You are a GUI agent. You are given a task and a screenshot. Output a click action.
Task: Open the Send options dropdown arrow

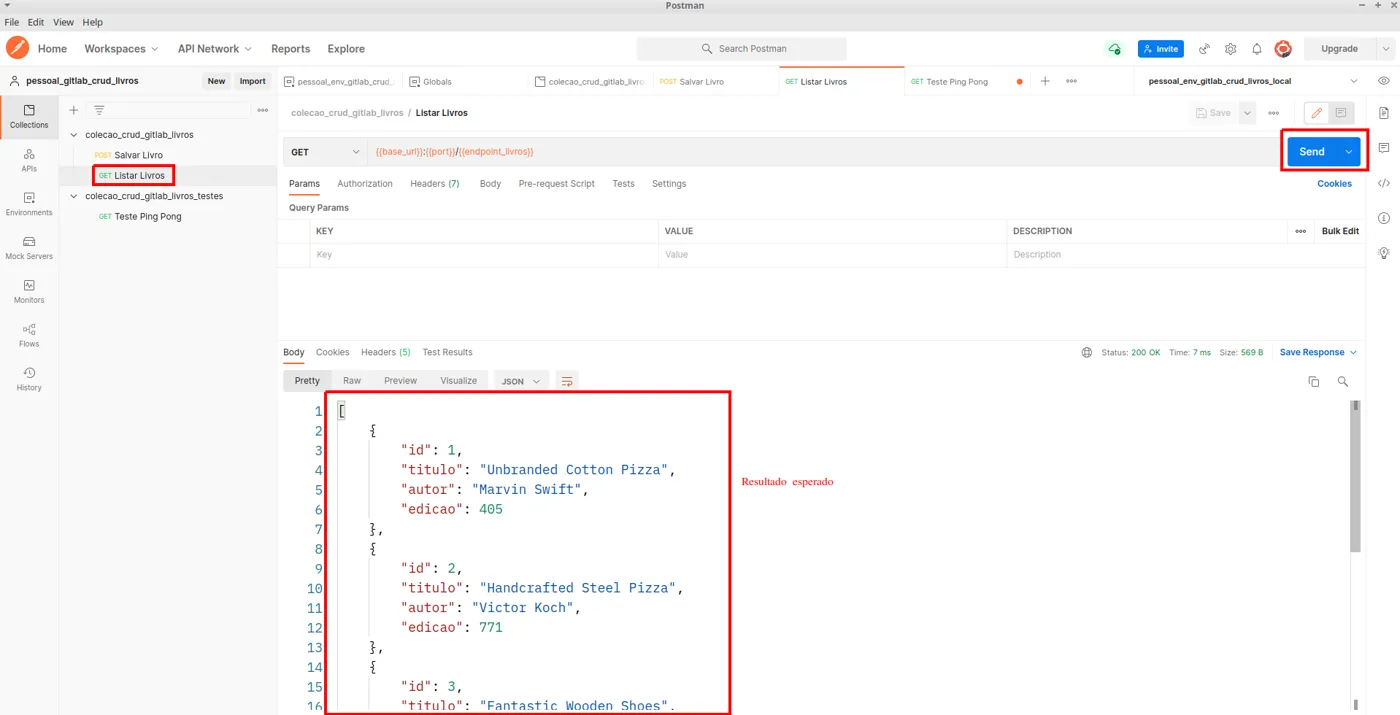pos(1349,152)
